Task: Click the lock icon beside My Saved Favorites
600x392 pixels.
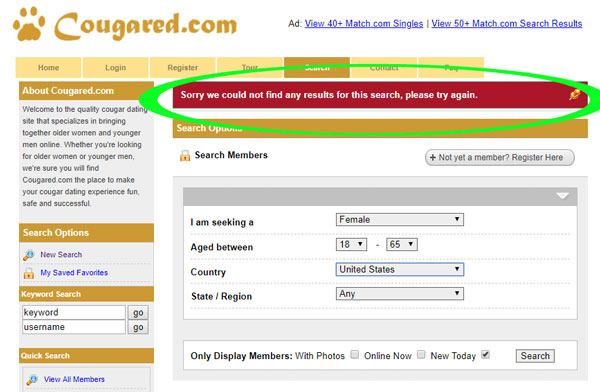Action: click(x=29, y=273)
